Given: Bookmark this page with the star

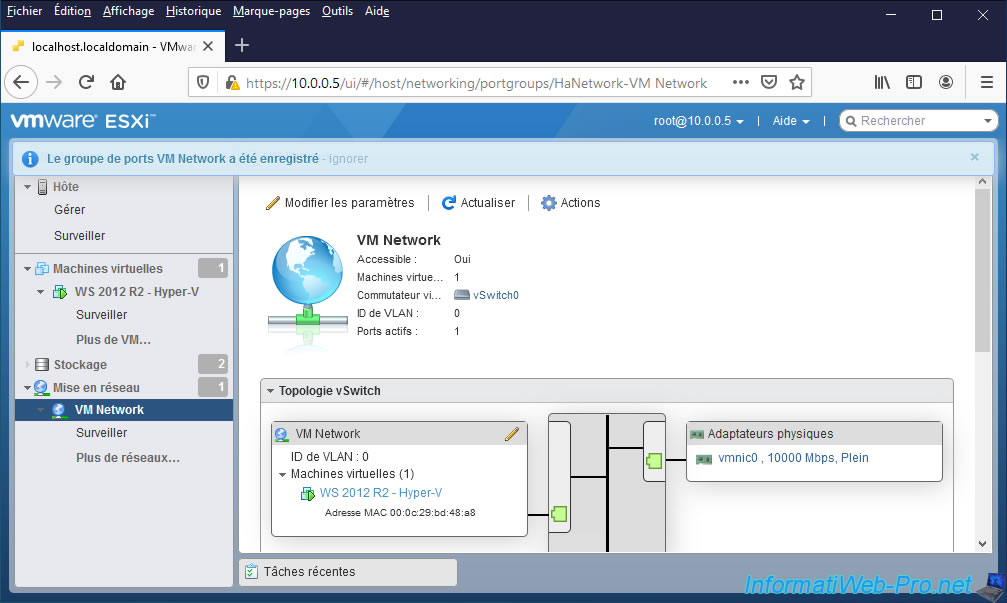Looking at the screenshot, I should pos(797,82).
